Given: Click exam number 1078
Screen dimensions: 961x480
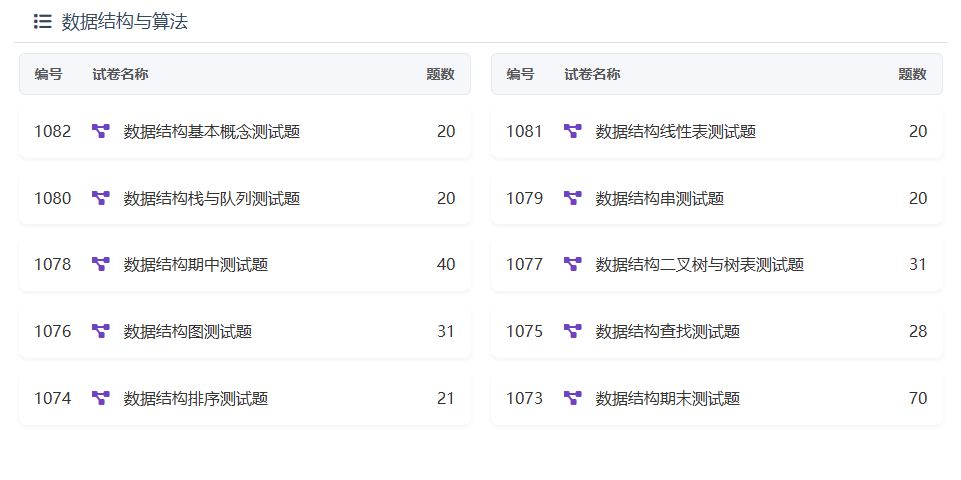Looking at the screenshot, I should point(53,264).
